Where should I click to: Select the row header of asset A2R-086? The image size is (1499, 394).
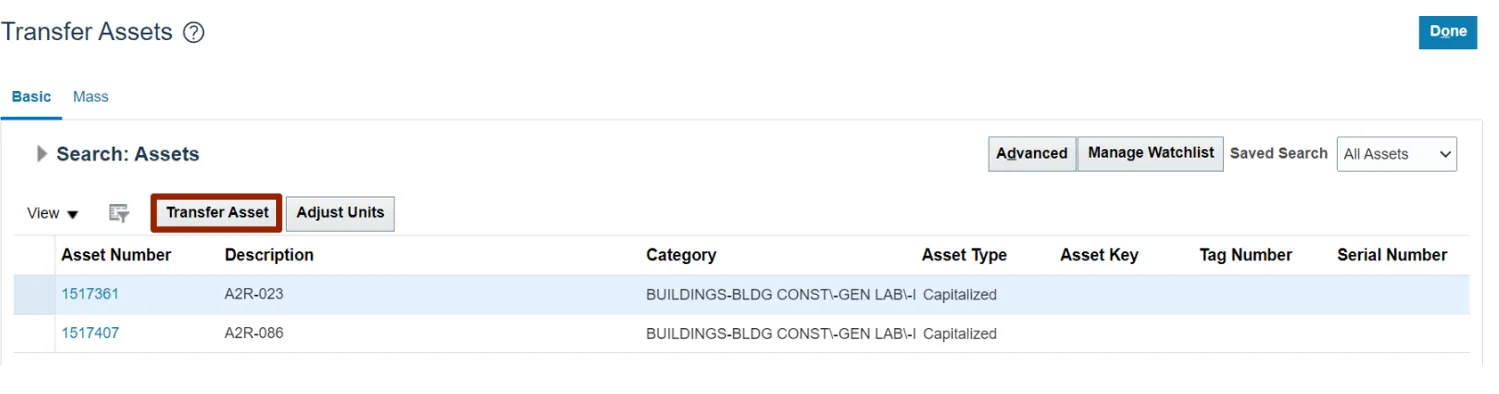34,333
